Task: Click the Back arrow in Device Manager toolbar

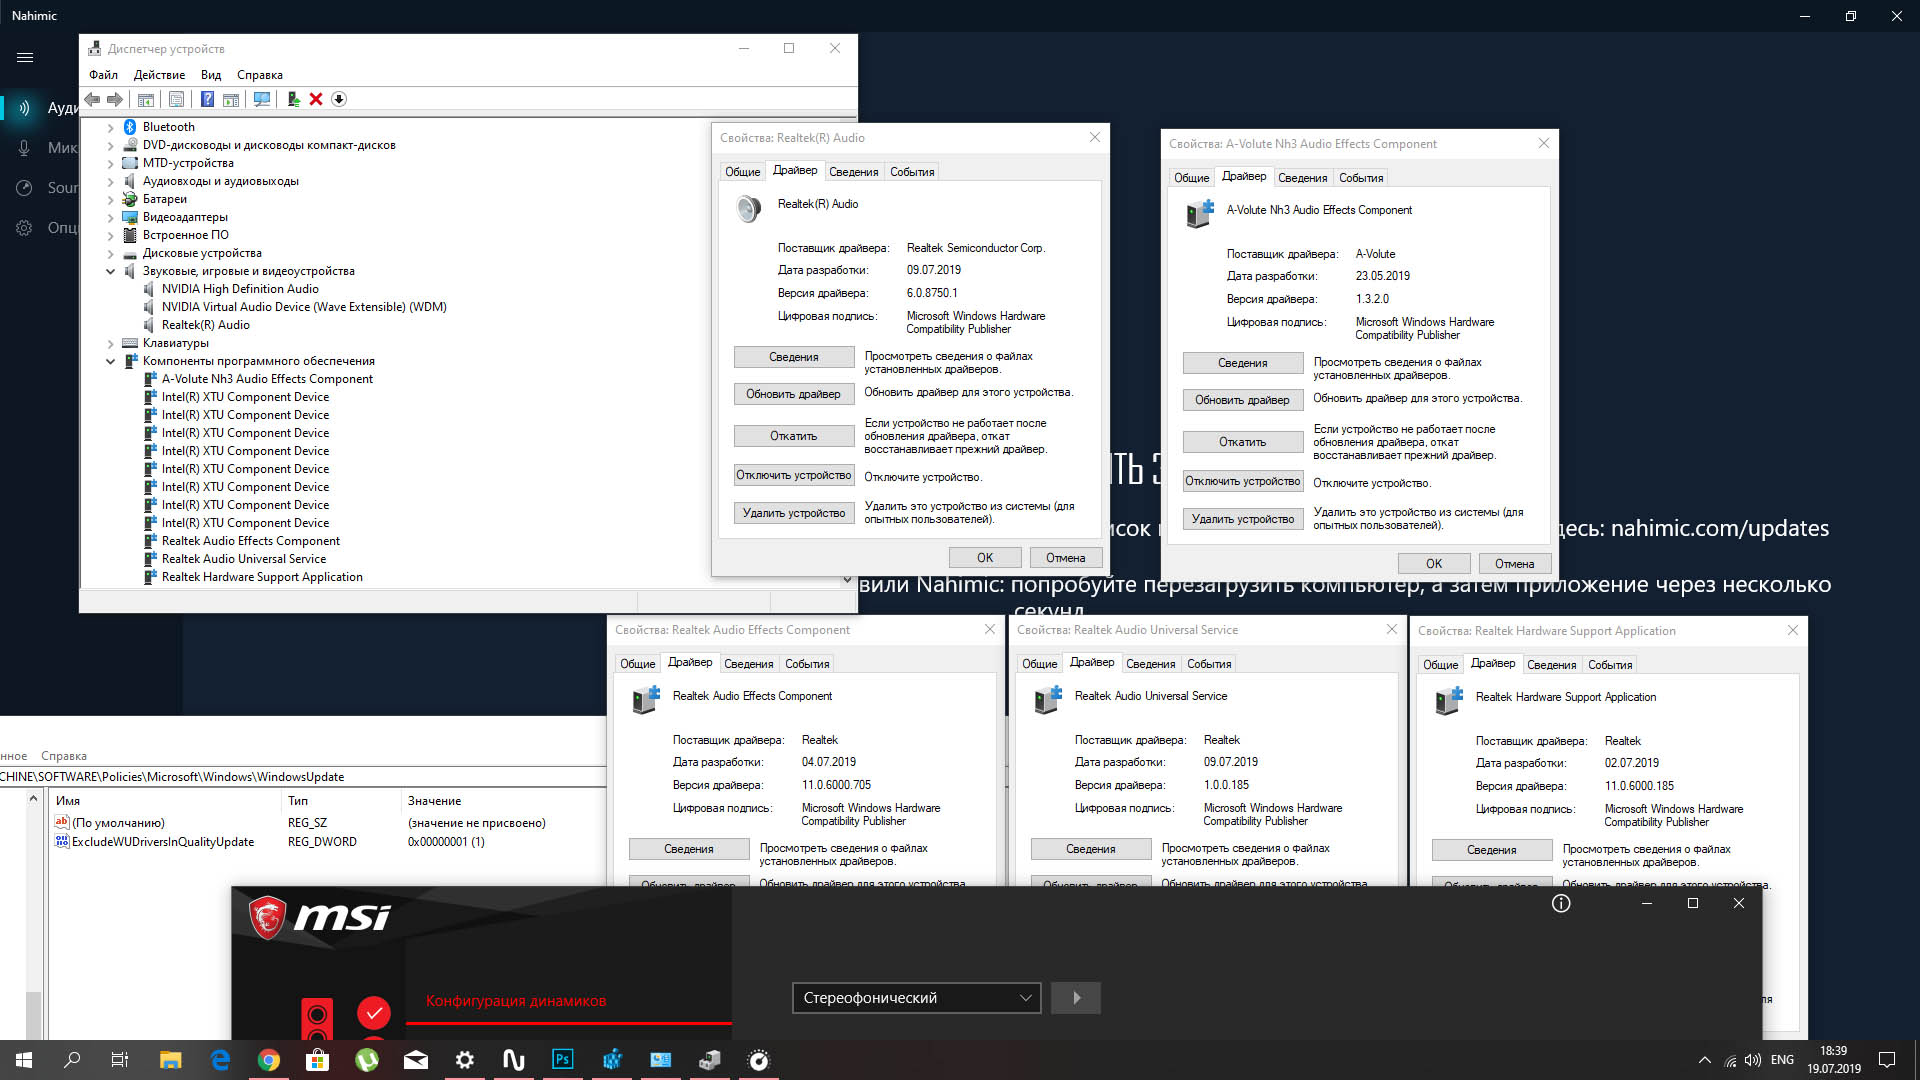Action: [92, 99]
